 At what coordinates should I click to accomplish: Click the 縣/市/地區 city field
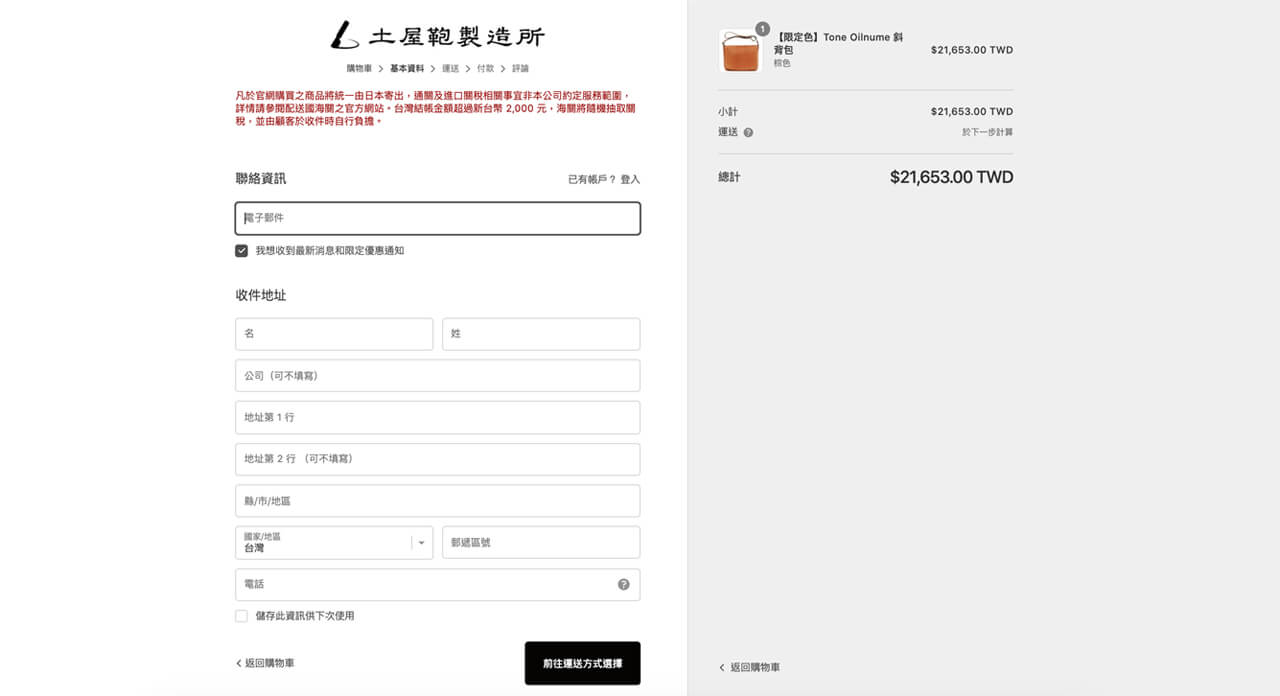pos(438,501)
